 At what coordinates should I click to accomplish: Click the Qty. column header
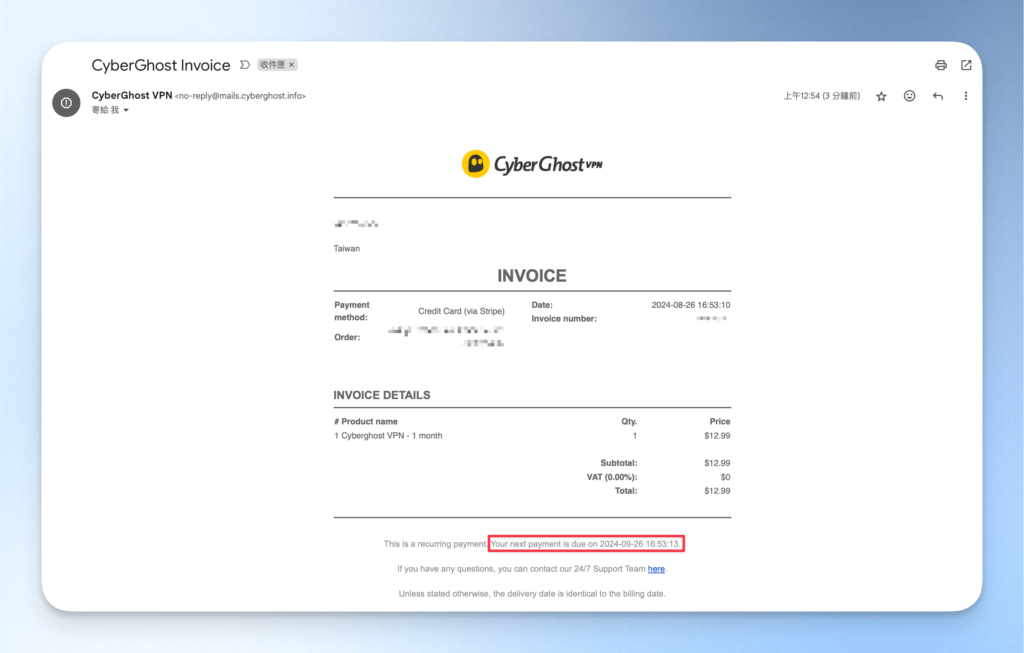point(629,421)
